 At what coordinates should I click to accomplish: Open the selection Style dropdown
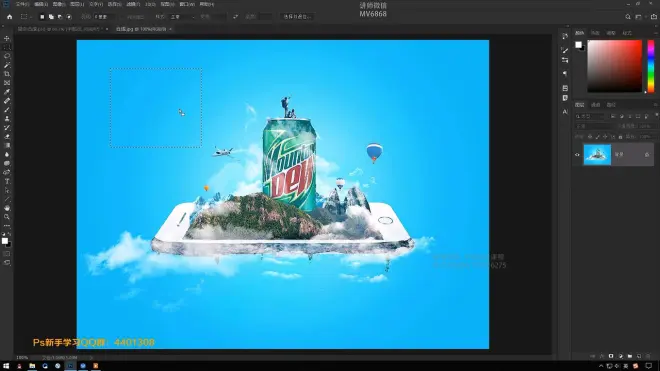(x=182, y=17)
